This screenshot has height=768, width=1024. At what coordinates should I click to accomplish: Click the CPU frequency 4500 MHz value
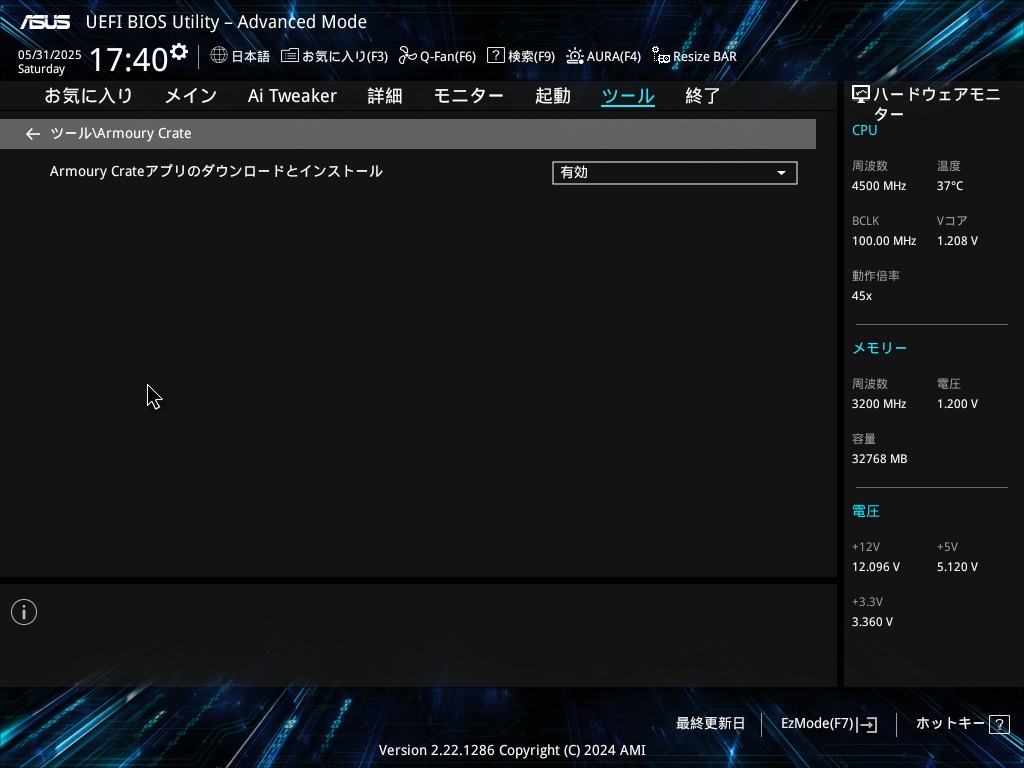tap(879, 185)
